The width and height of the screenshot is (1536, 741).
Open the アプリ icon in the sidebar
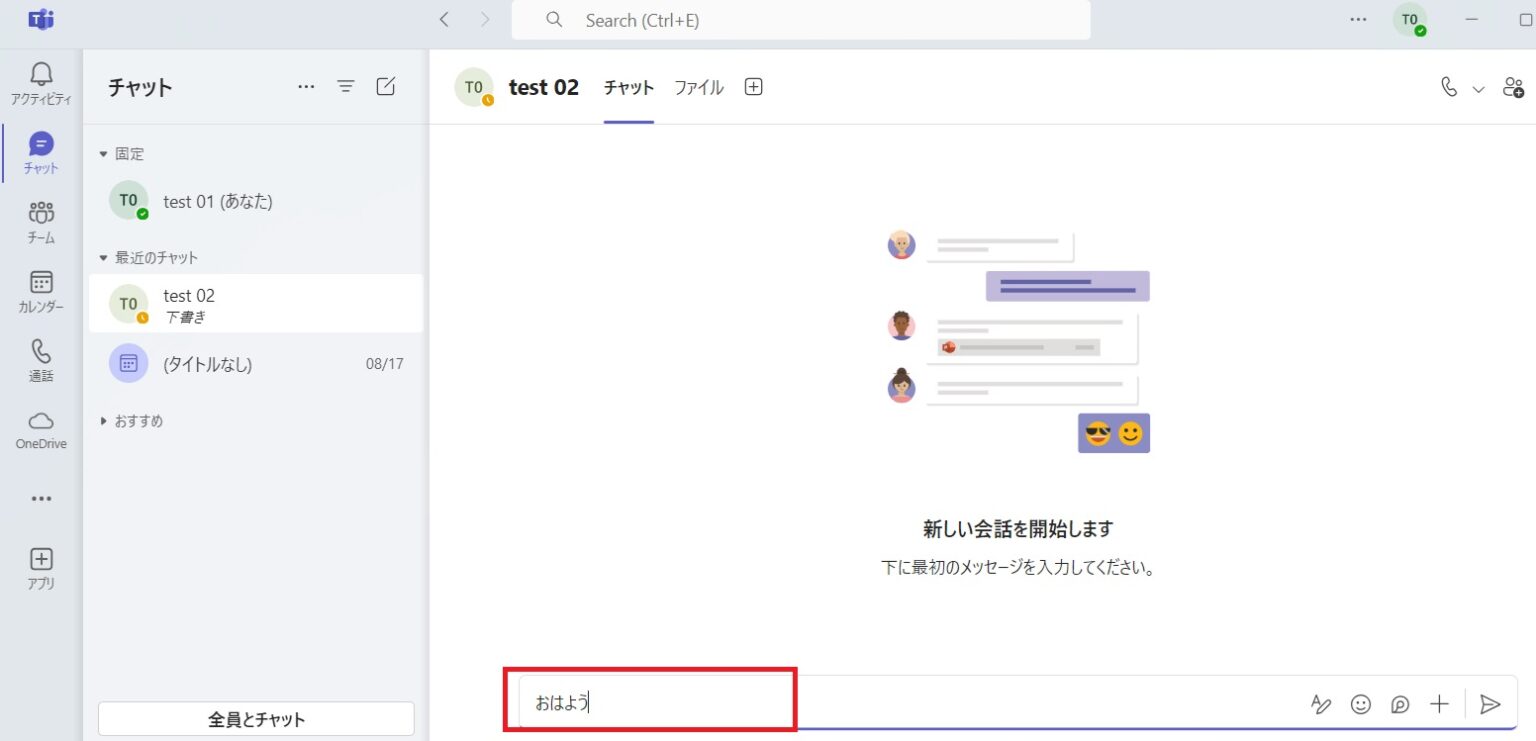coord(40,560)
